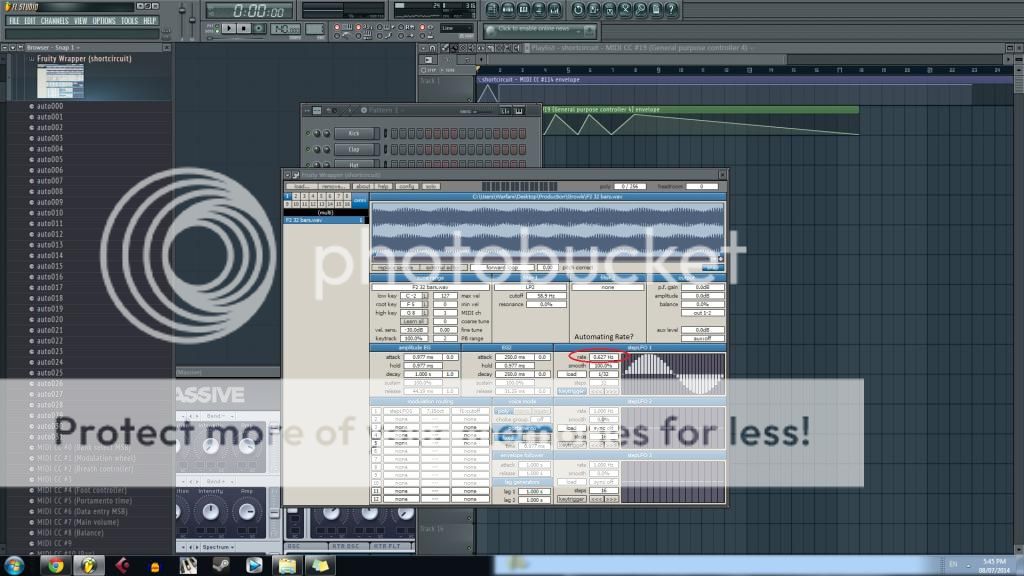Click the Save project toolbar icon

pyautogui.click(x=594, y=9)
